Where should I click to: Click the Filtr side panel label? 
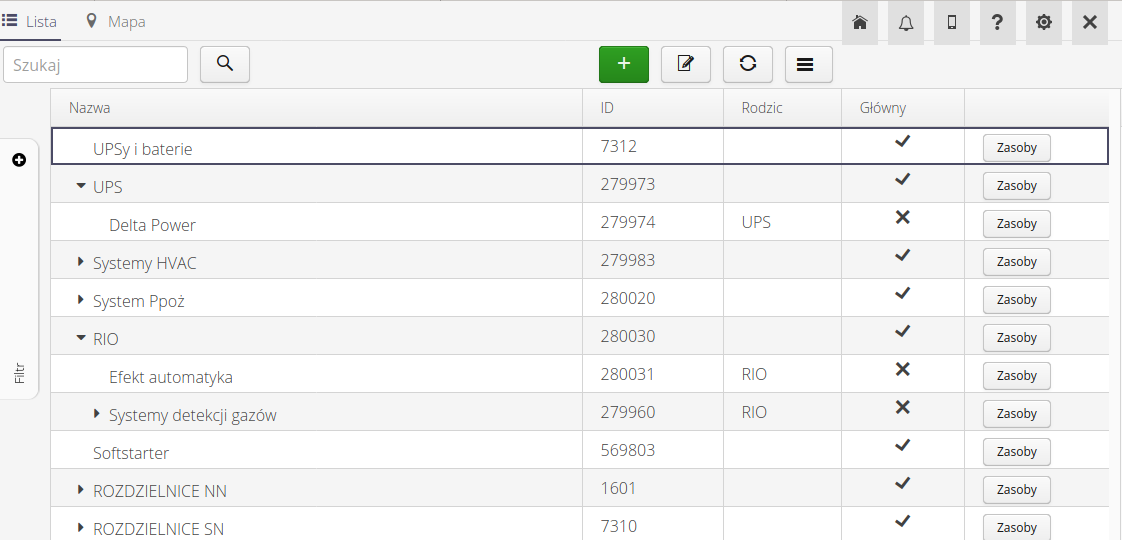coord(20,373)
